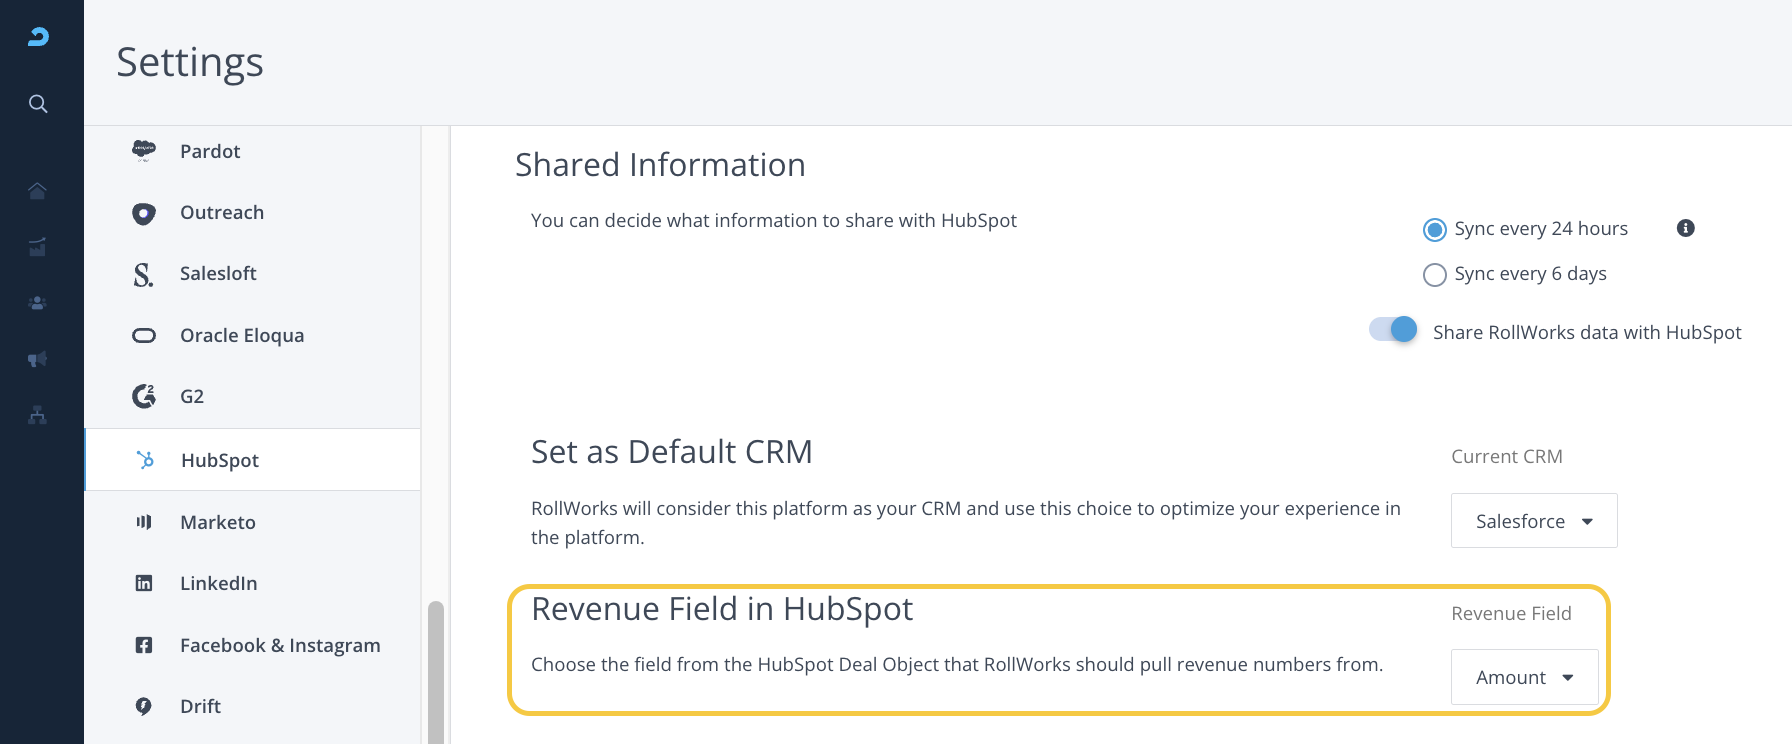Image resolution: width=1792 pixels, height=744 pixels.
Task: Select the Drift integration entry
Action: pos(200,706)
